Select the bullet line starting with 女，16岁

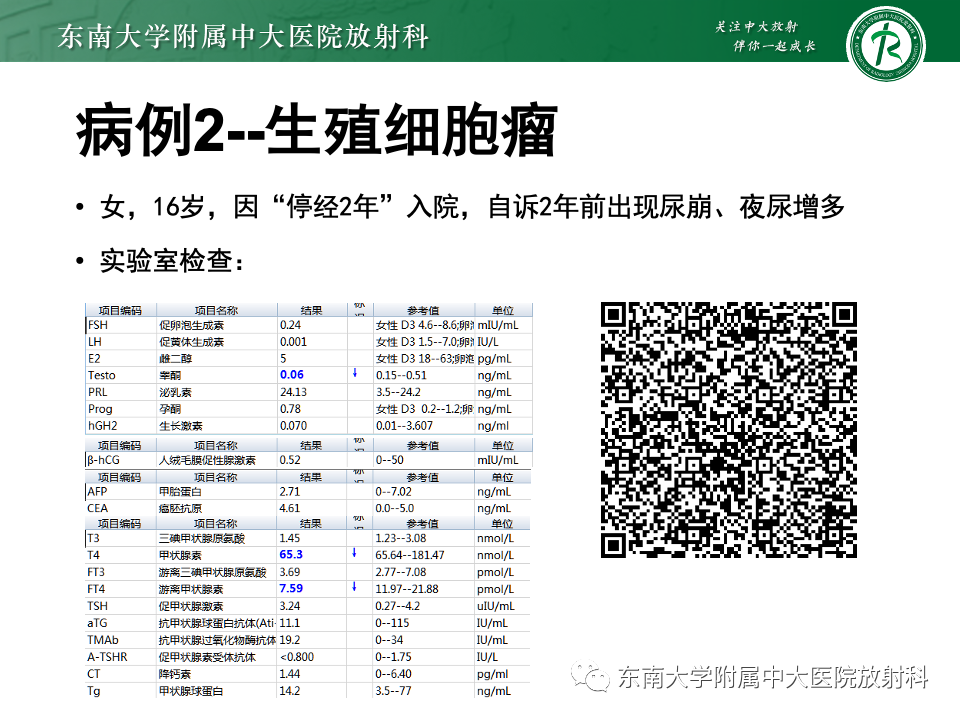(473, 207)
